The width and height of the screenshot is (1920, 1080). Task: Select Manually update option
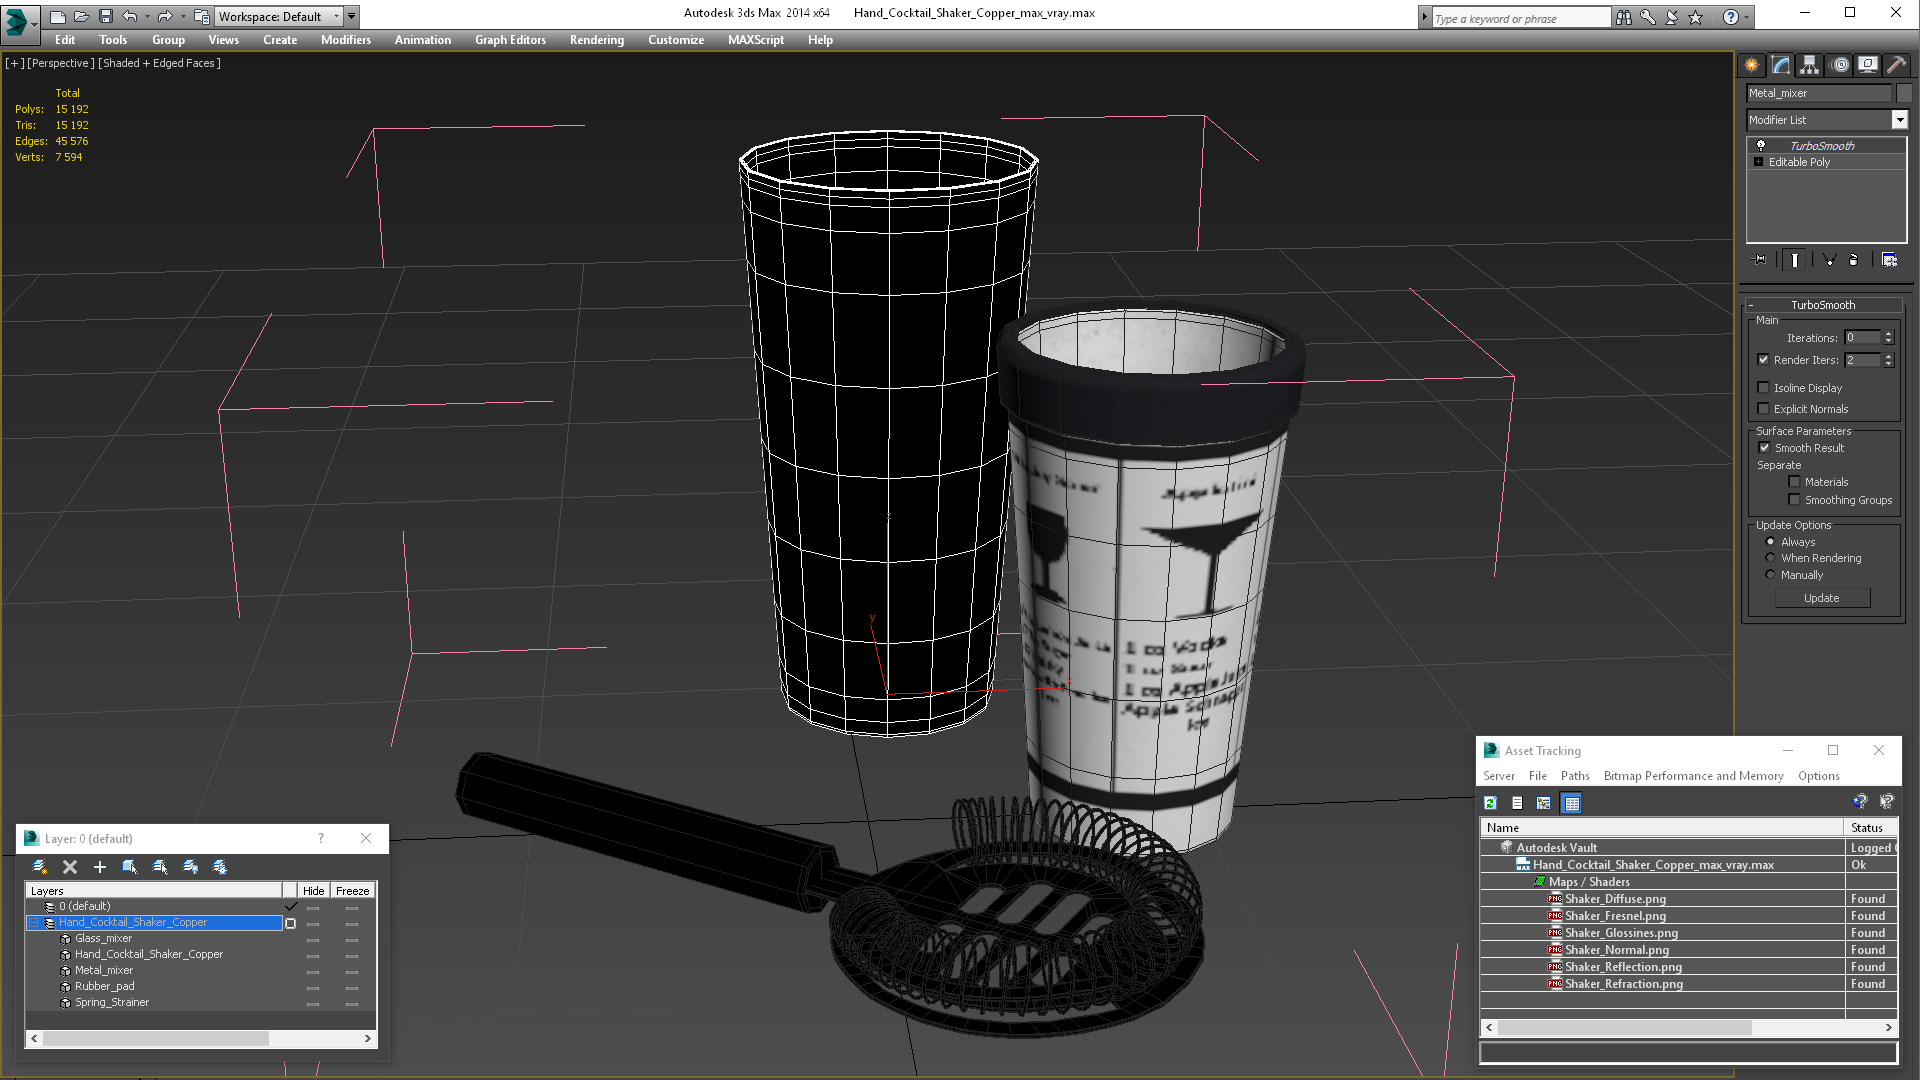[1770, 575]
